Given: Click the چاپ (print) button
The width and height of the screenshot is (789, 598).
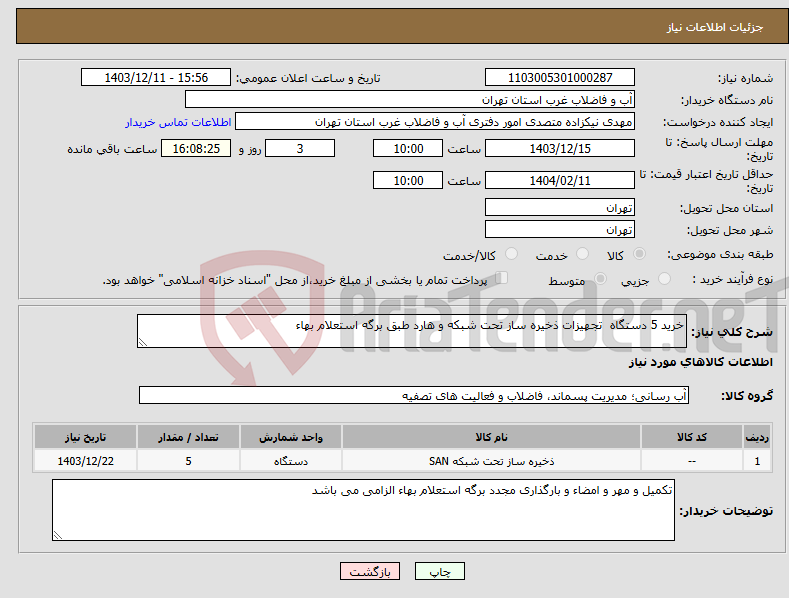Looking at the screenshot, I should [x=439, y=571].
